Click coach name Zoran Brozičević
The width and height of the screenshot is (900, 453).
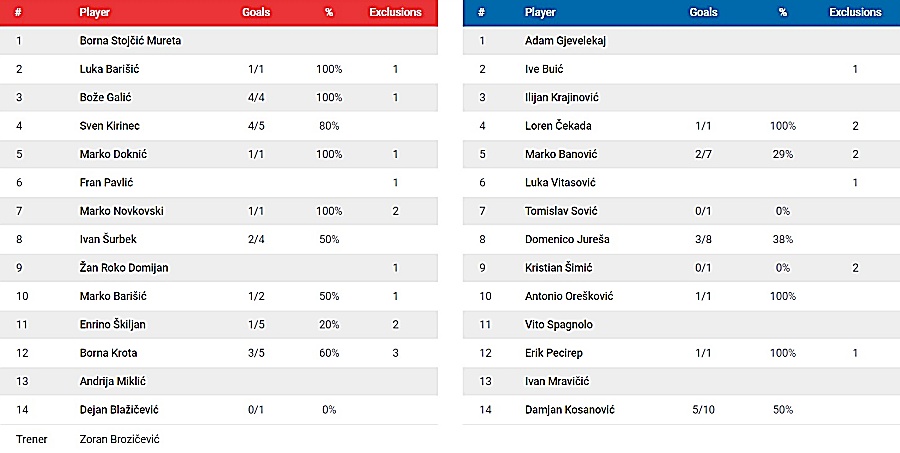(x=119, y=439)
